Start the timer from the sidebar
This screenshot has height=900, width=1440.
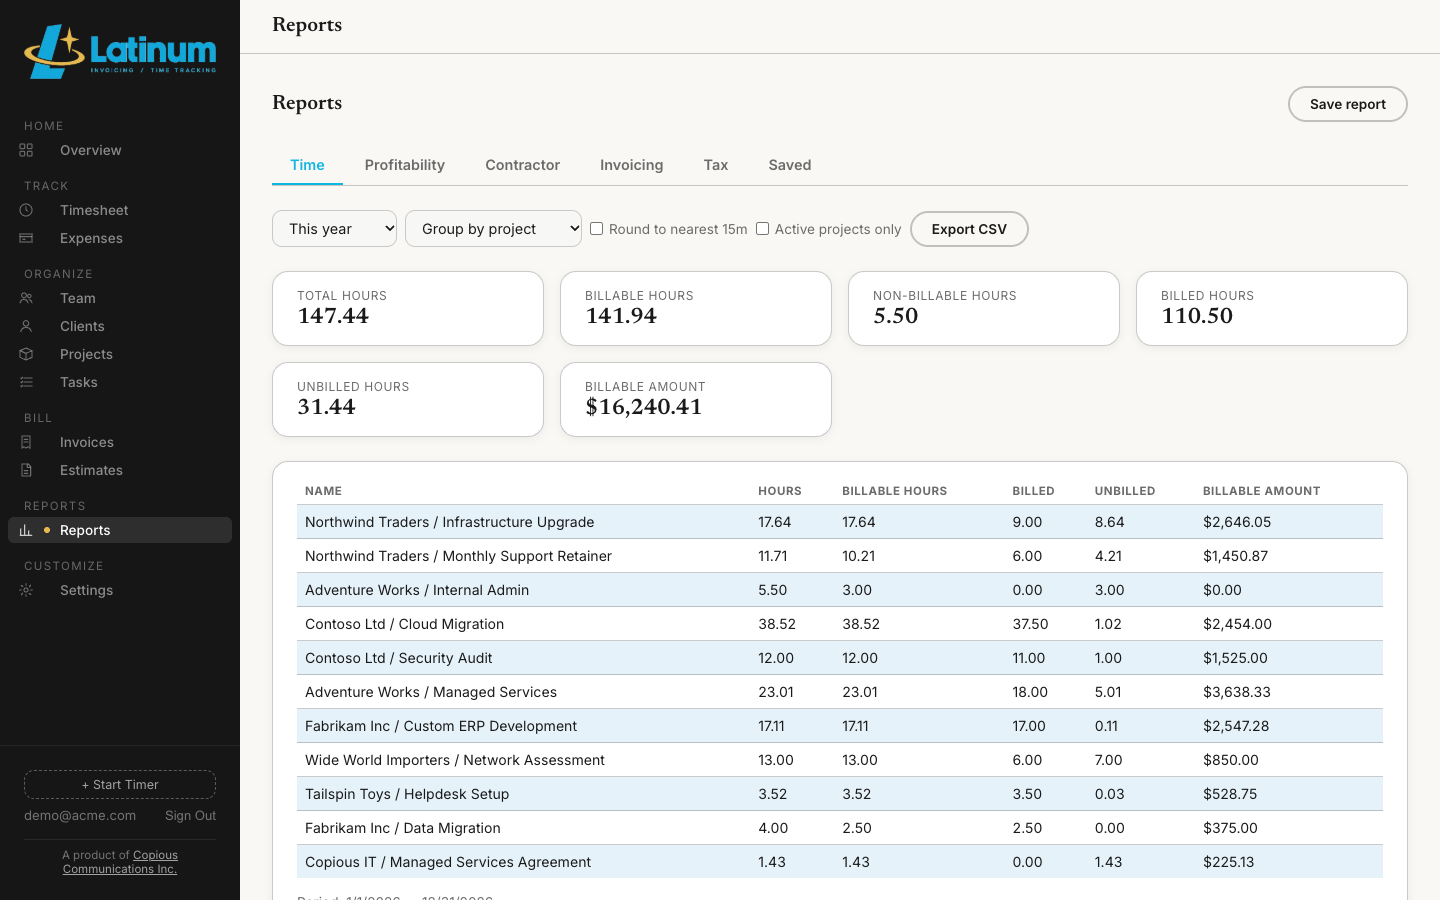click(120, 785)
